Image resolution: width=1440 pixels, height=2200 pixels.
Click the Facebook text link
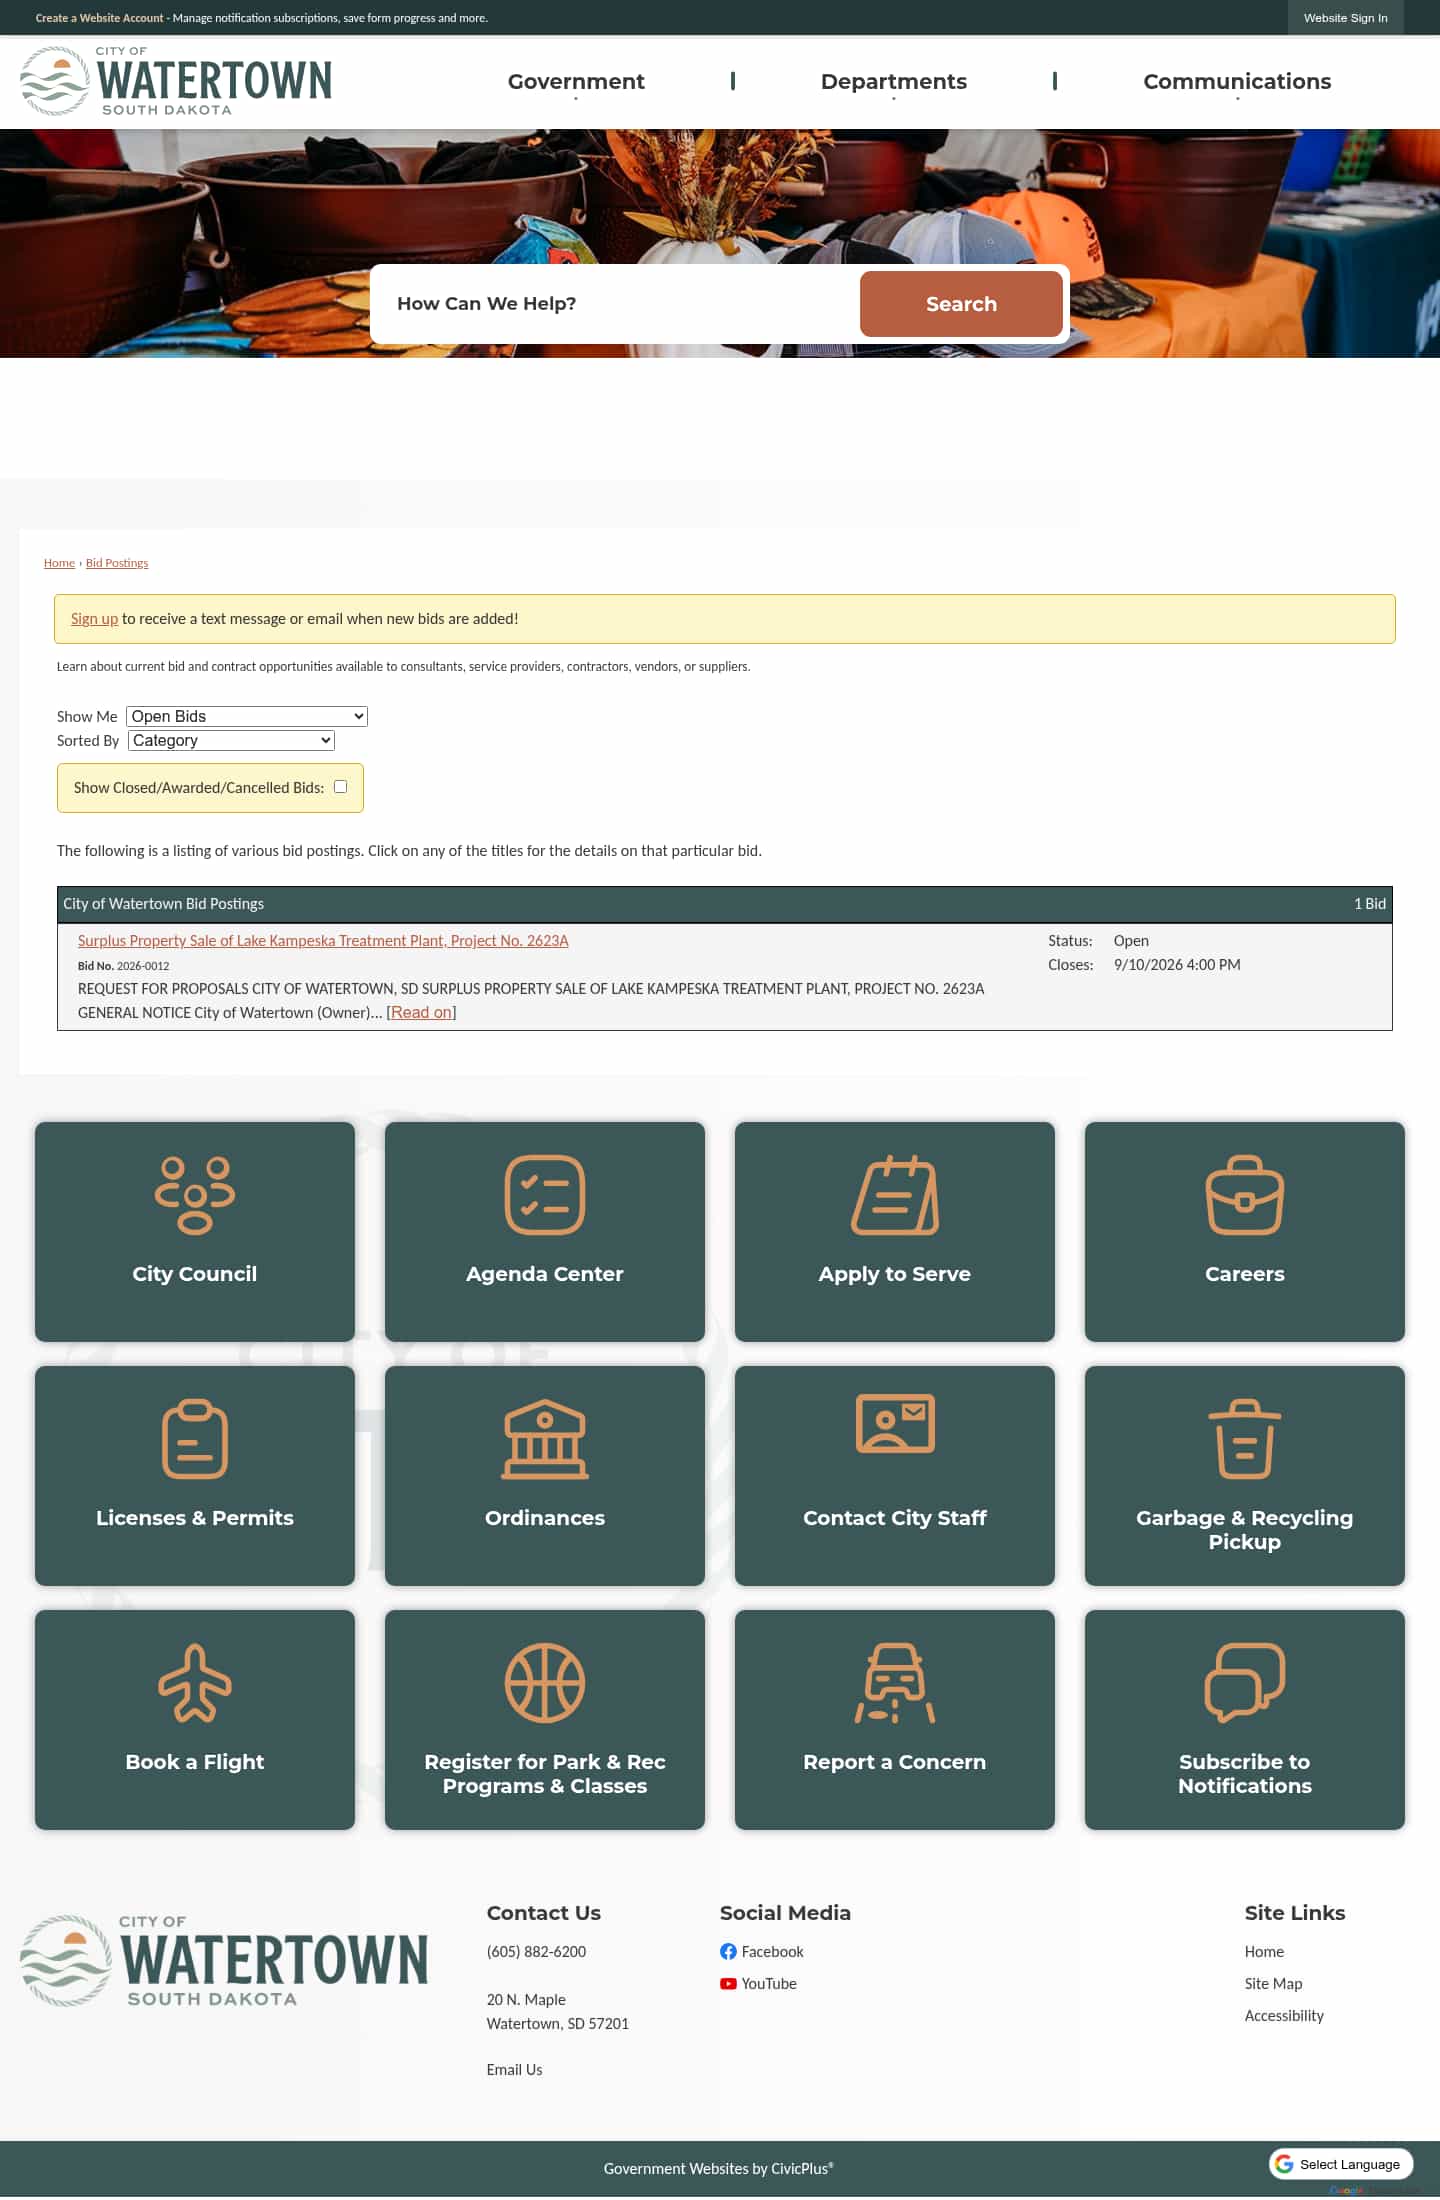(x=772, y=1951)
